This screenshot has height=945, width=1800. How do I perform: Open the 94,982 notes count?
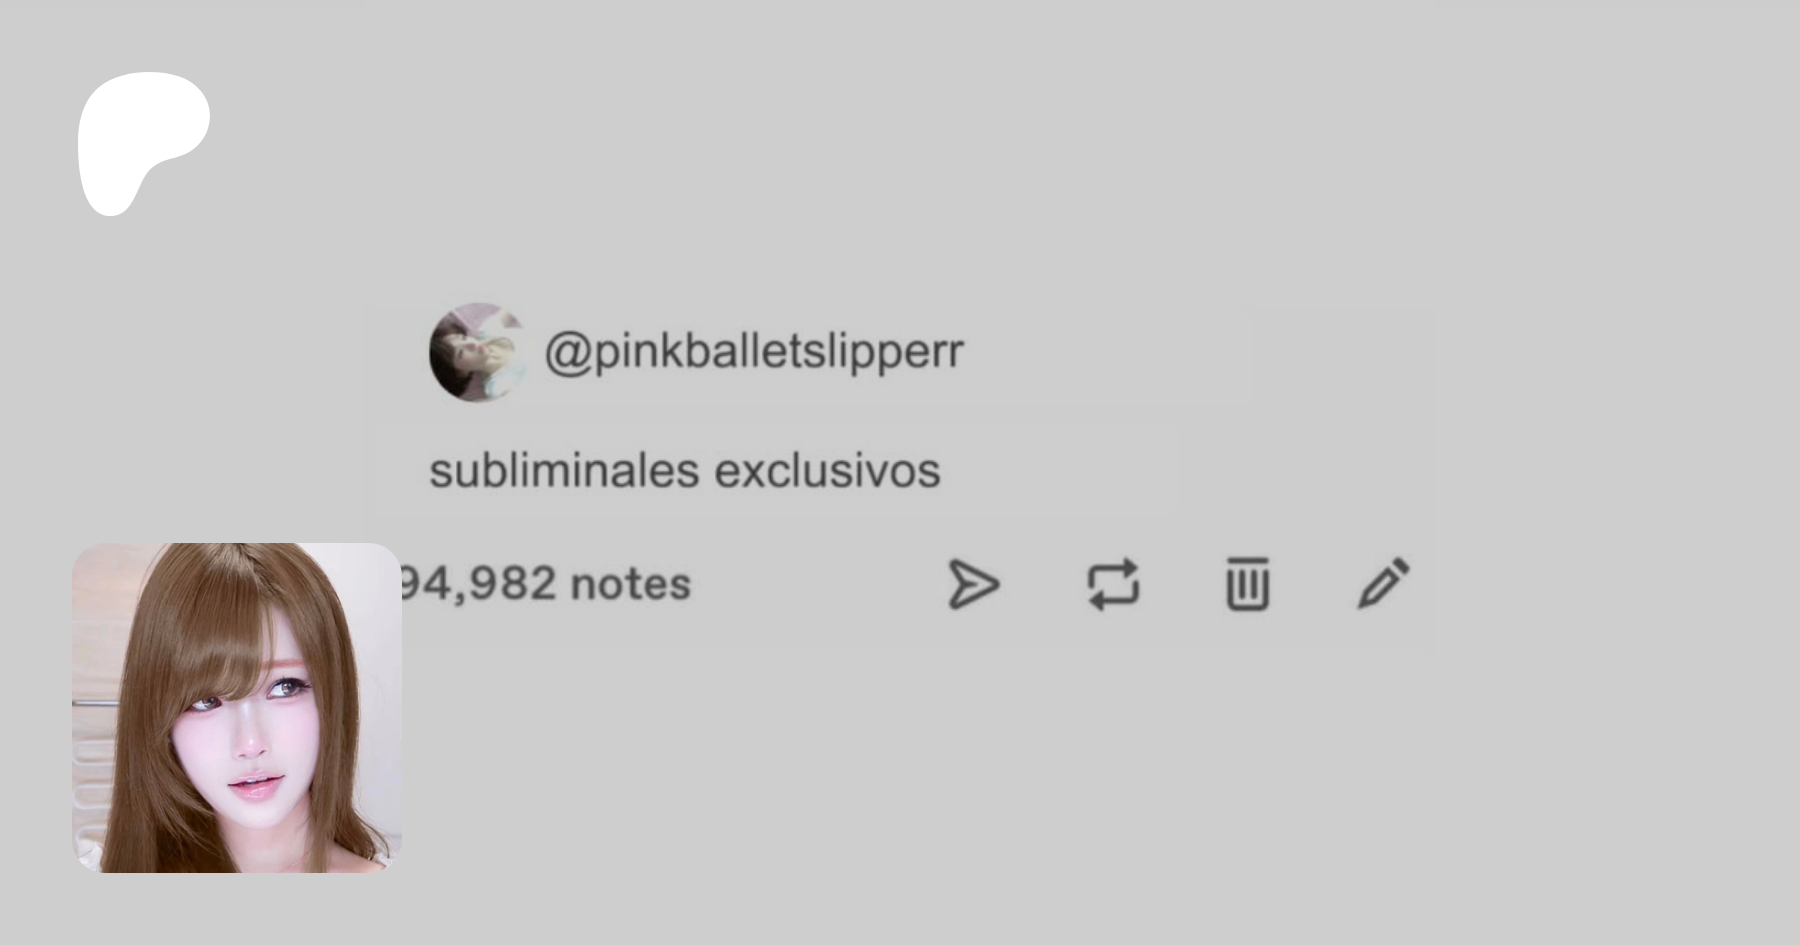pos(545,583)
